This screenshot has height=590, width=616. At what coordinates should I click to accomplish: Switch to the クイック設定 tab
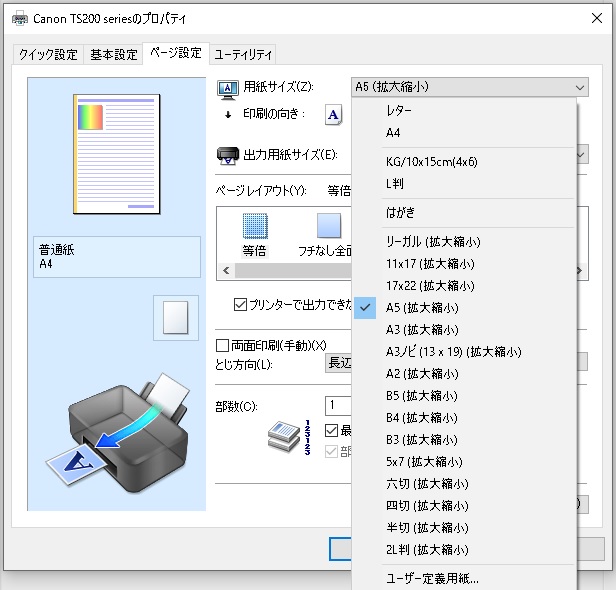(x=48, y=55)
